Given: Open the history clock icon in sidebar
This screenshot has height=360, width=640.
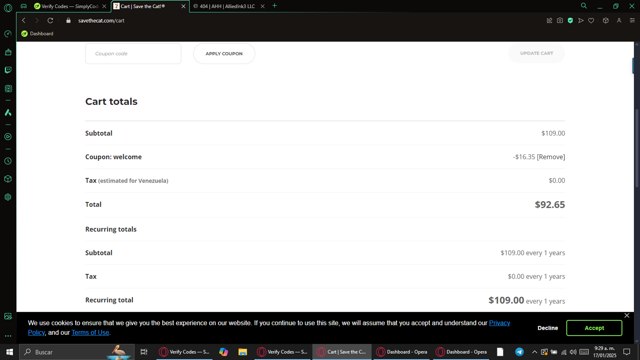Looking at the screenshot, I should coord(8,161).
